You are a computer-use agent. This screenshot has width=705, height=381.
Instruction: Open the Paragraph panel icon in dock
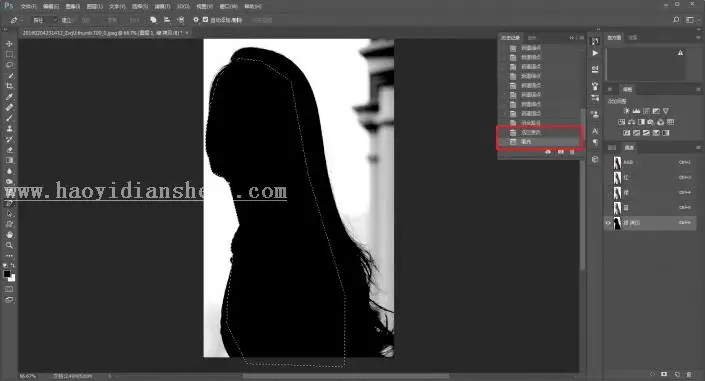pos(595,142)
